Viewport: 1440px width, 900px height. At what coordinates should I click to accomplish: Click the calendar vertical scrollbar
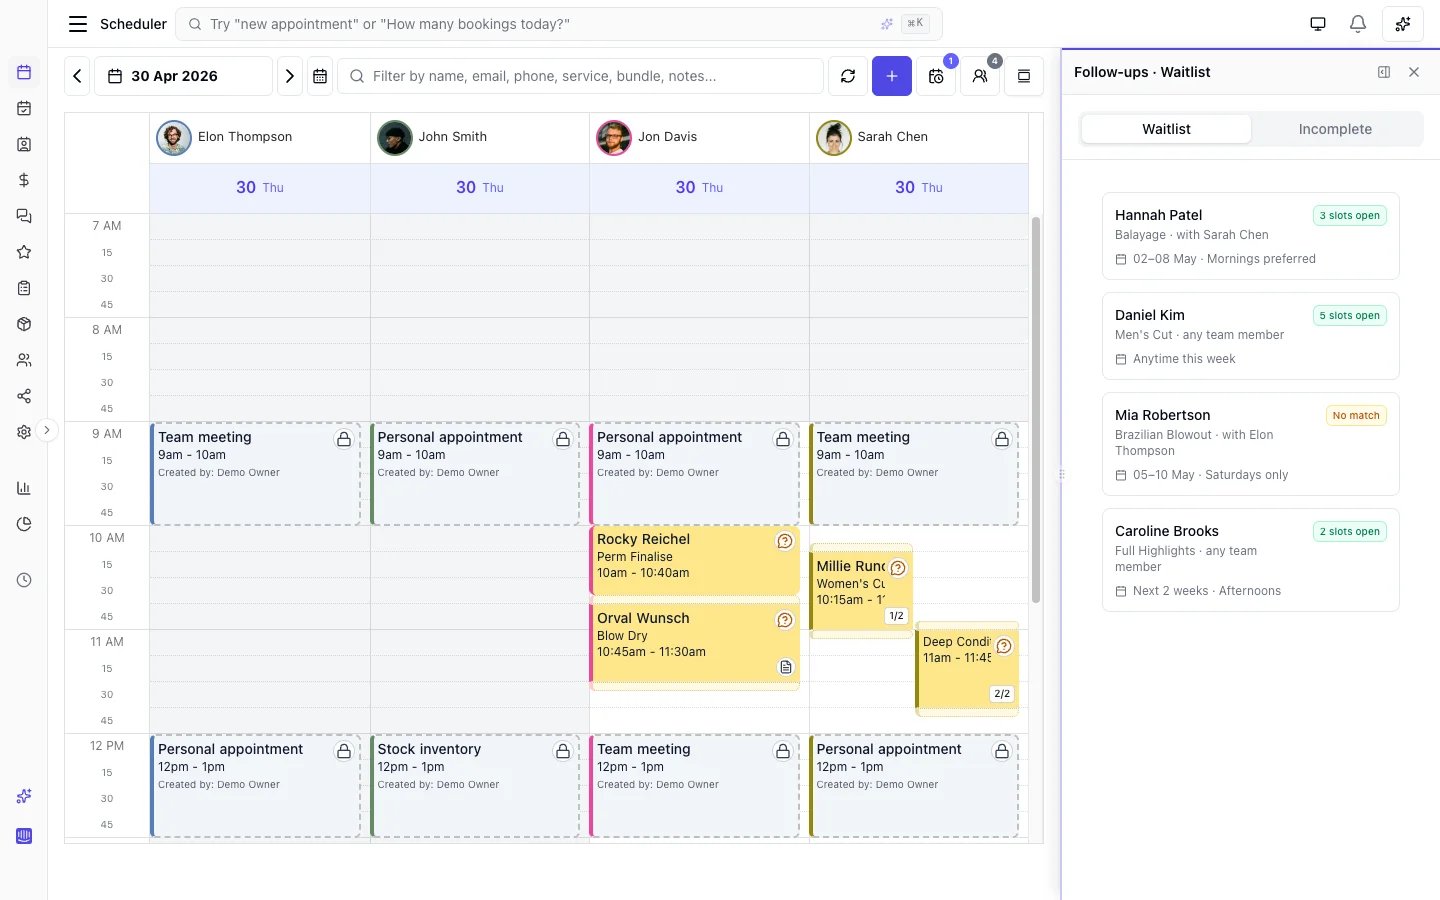point(1036,410)
